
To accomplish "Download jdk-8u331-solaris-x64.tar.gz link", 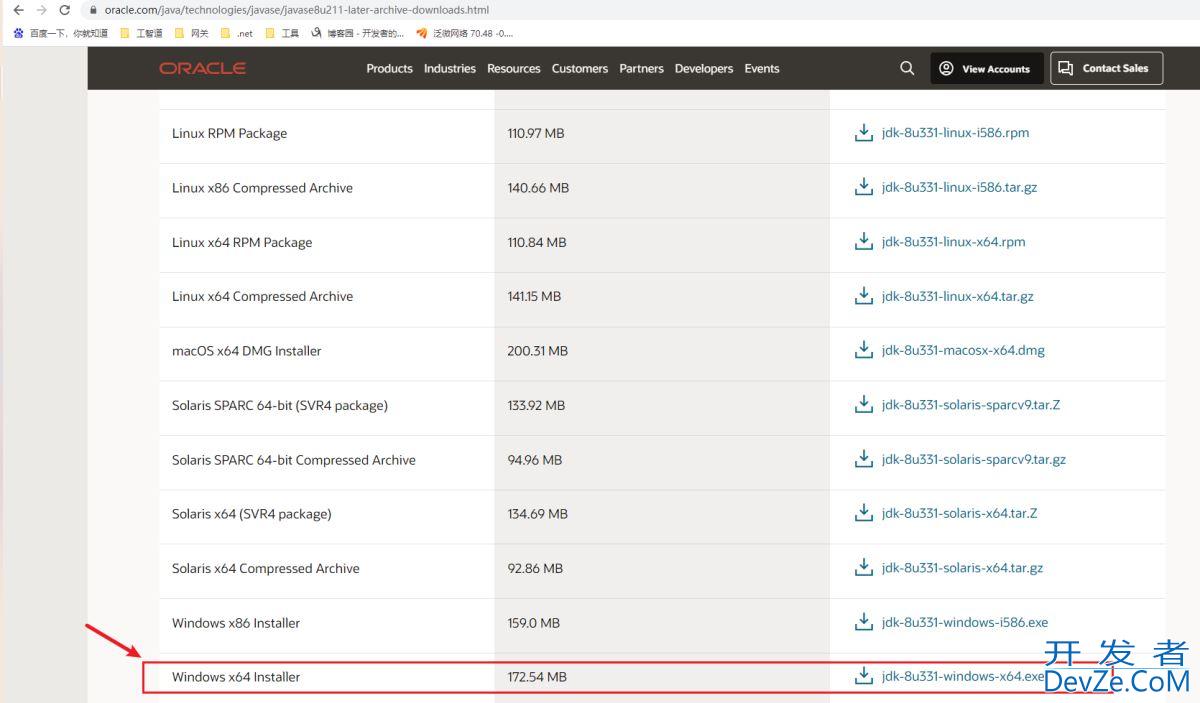I will pos(962,568).
